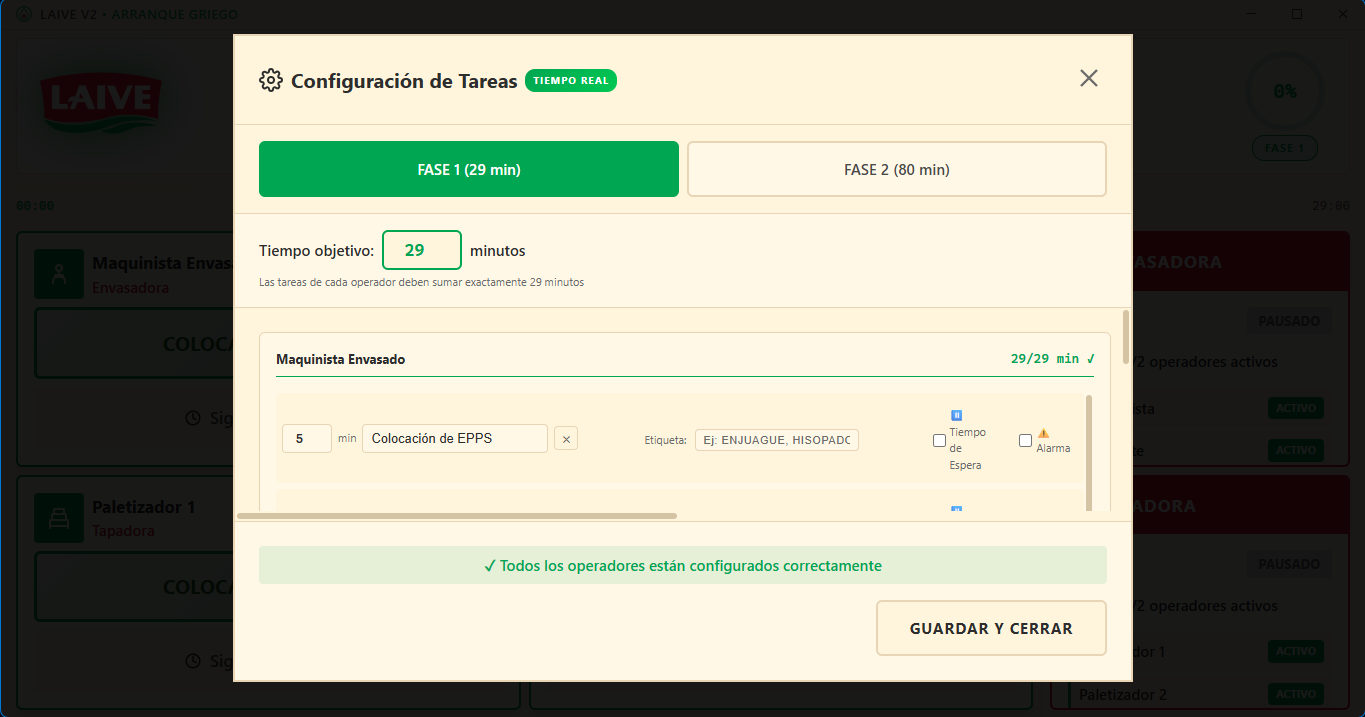Click the TIEMPO REAL badge
The image size is (1365, 717).
click(571, 80)
